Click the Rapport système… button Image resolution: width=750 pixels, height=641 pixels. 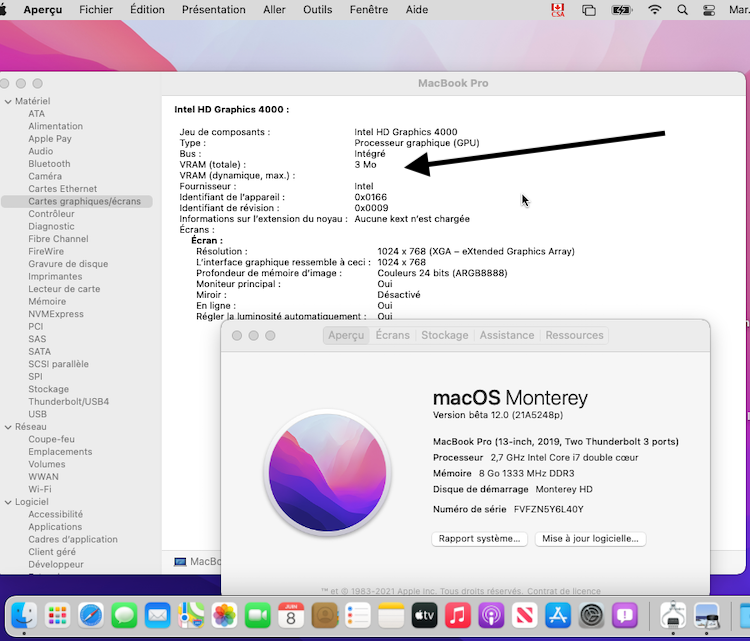(x=479, y=539)
